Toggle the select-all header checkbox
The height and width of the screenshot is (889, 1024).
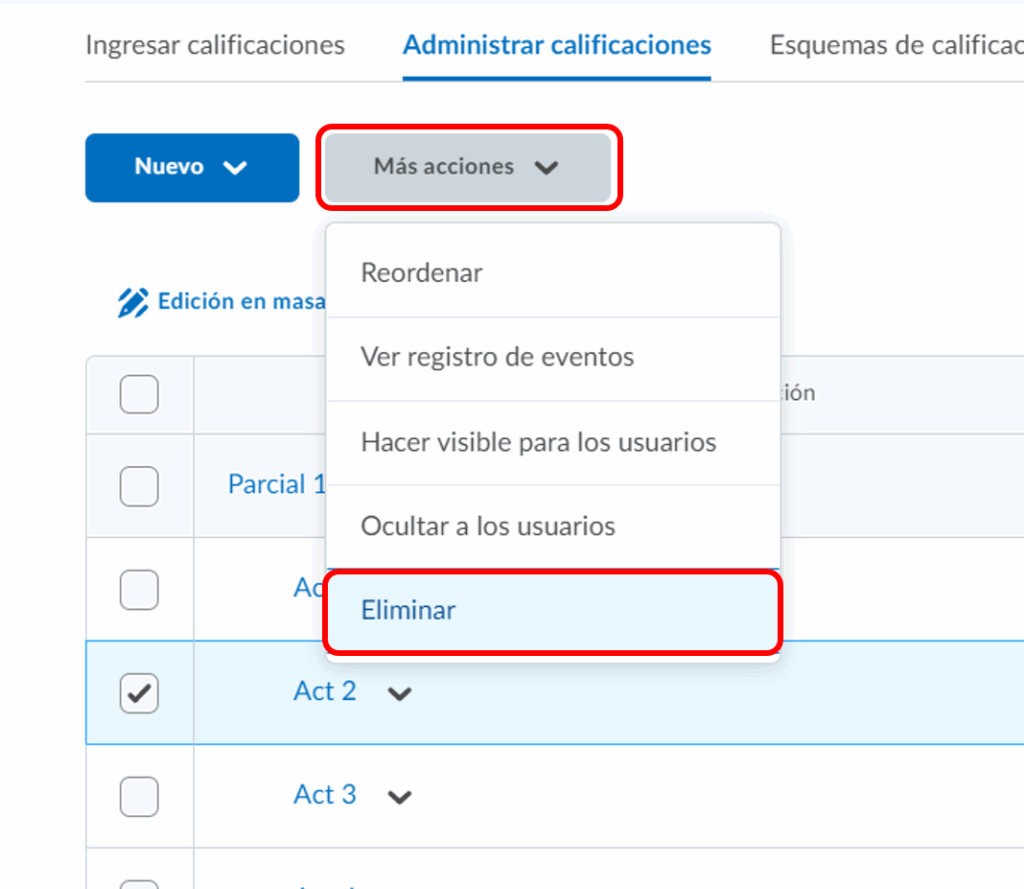139,395
